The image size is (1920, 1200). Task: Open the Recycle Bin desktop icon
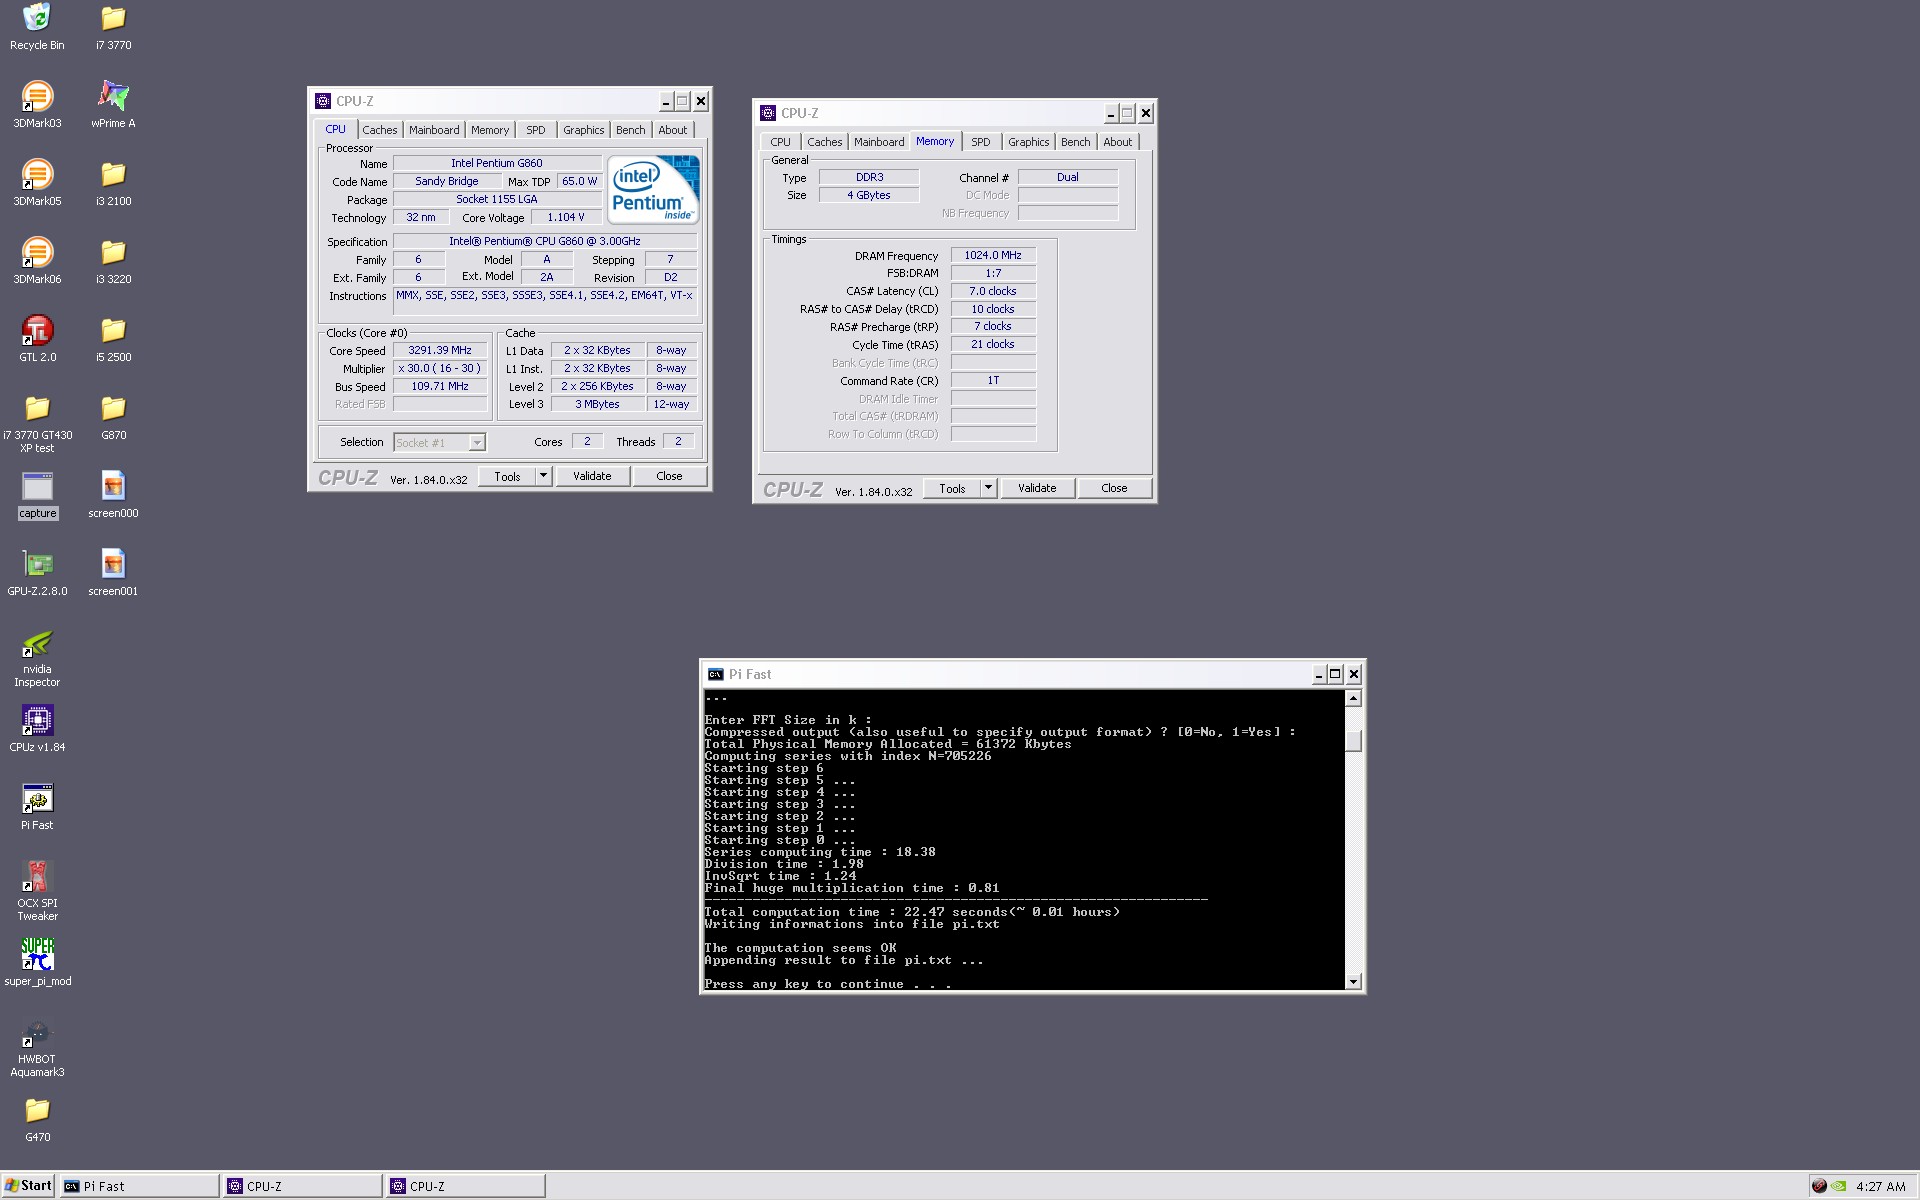[x=37, y=26]
